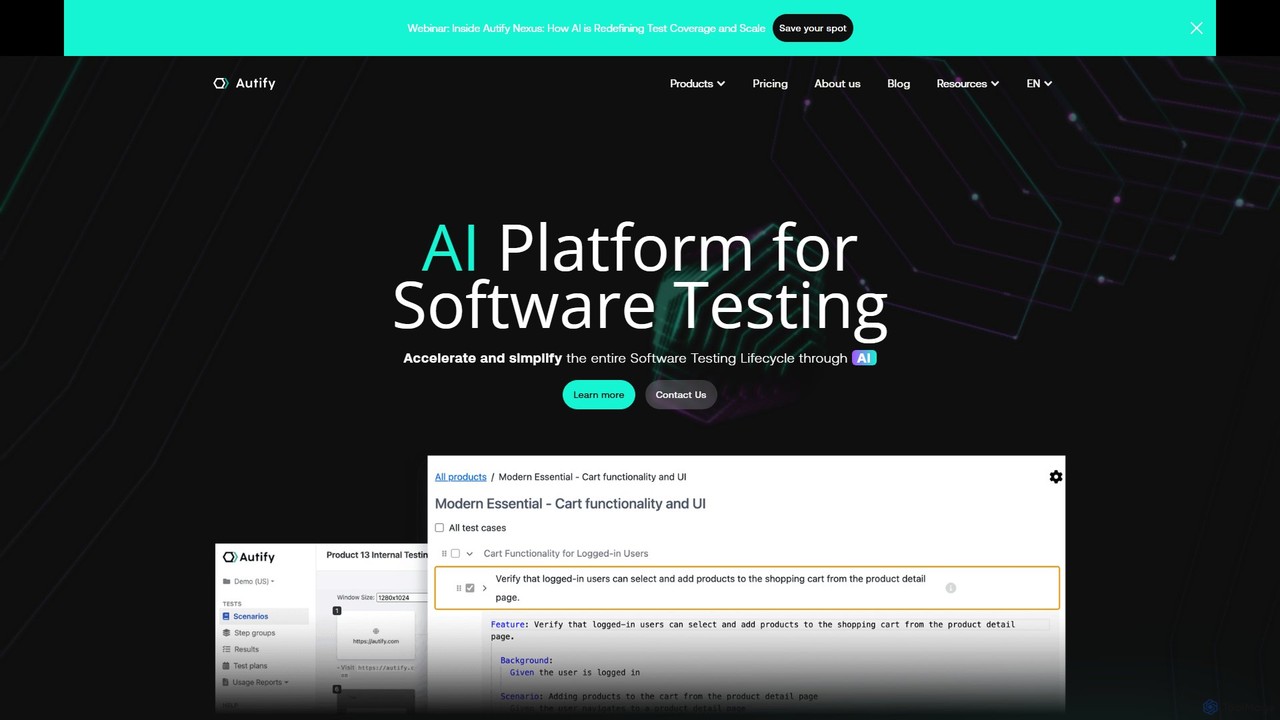The height and width of the screenshot is (720, 1280).
Task: Grab the drag handle on the Verify row
Action: pyautogui.click(x=459, y=588)
